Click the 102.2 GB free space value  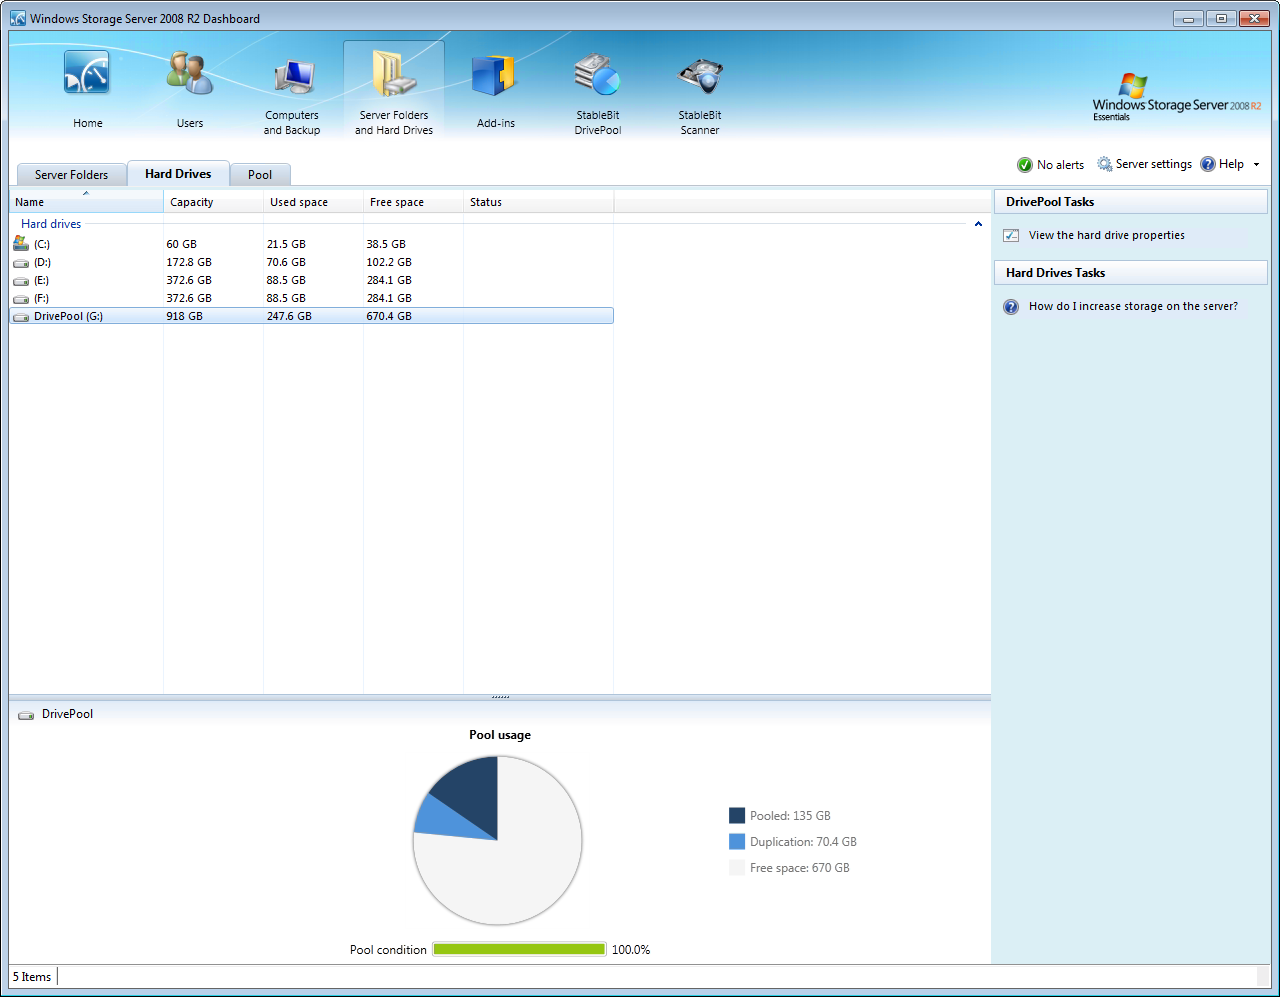389,262
